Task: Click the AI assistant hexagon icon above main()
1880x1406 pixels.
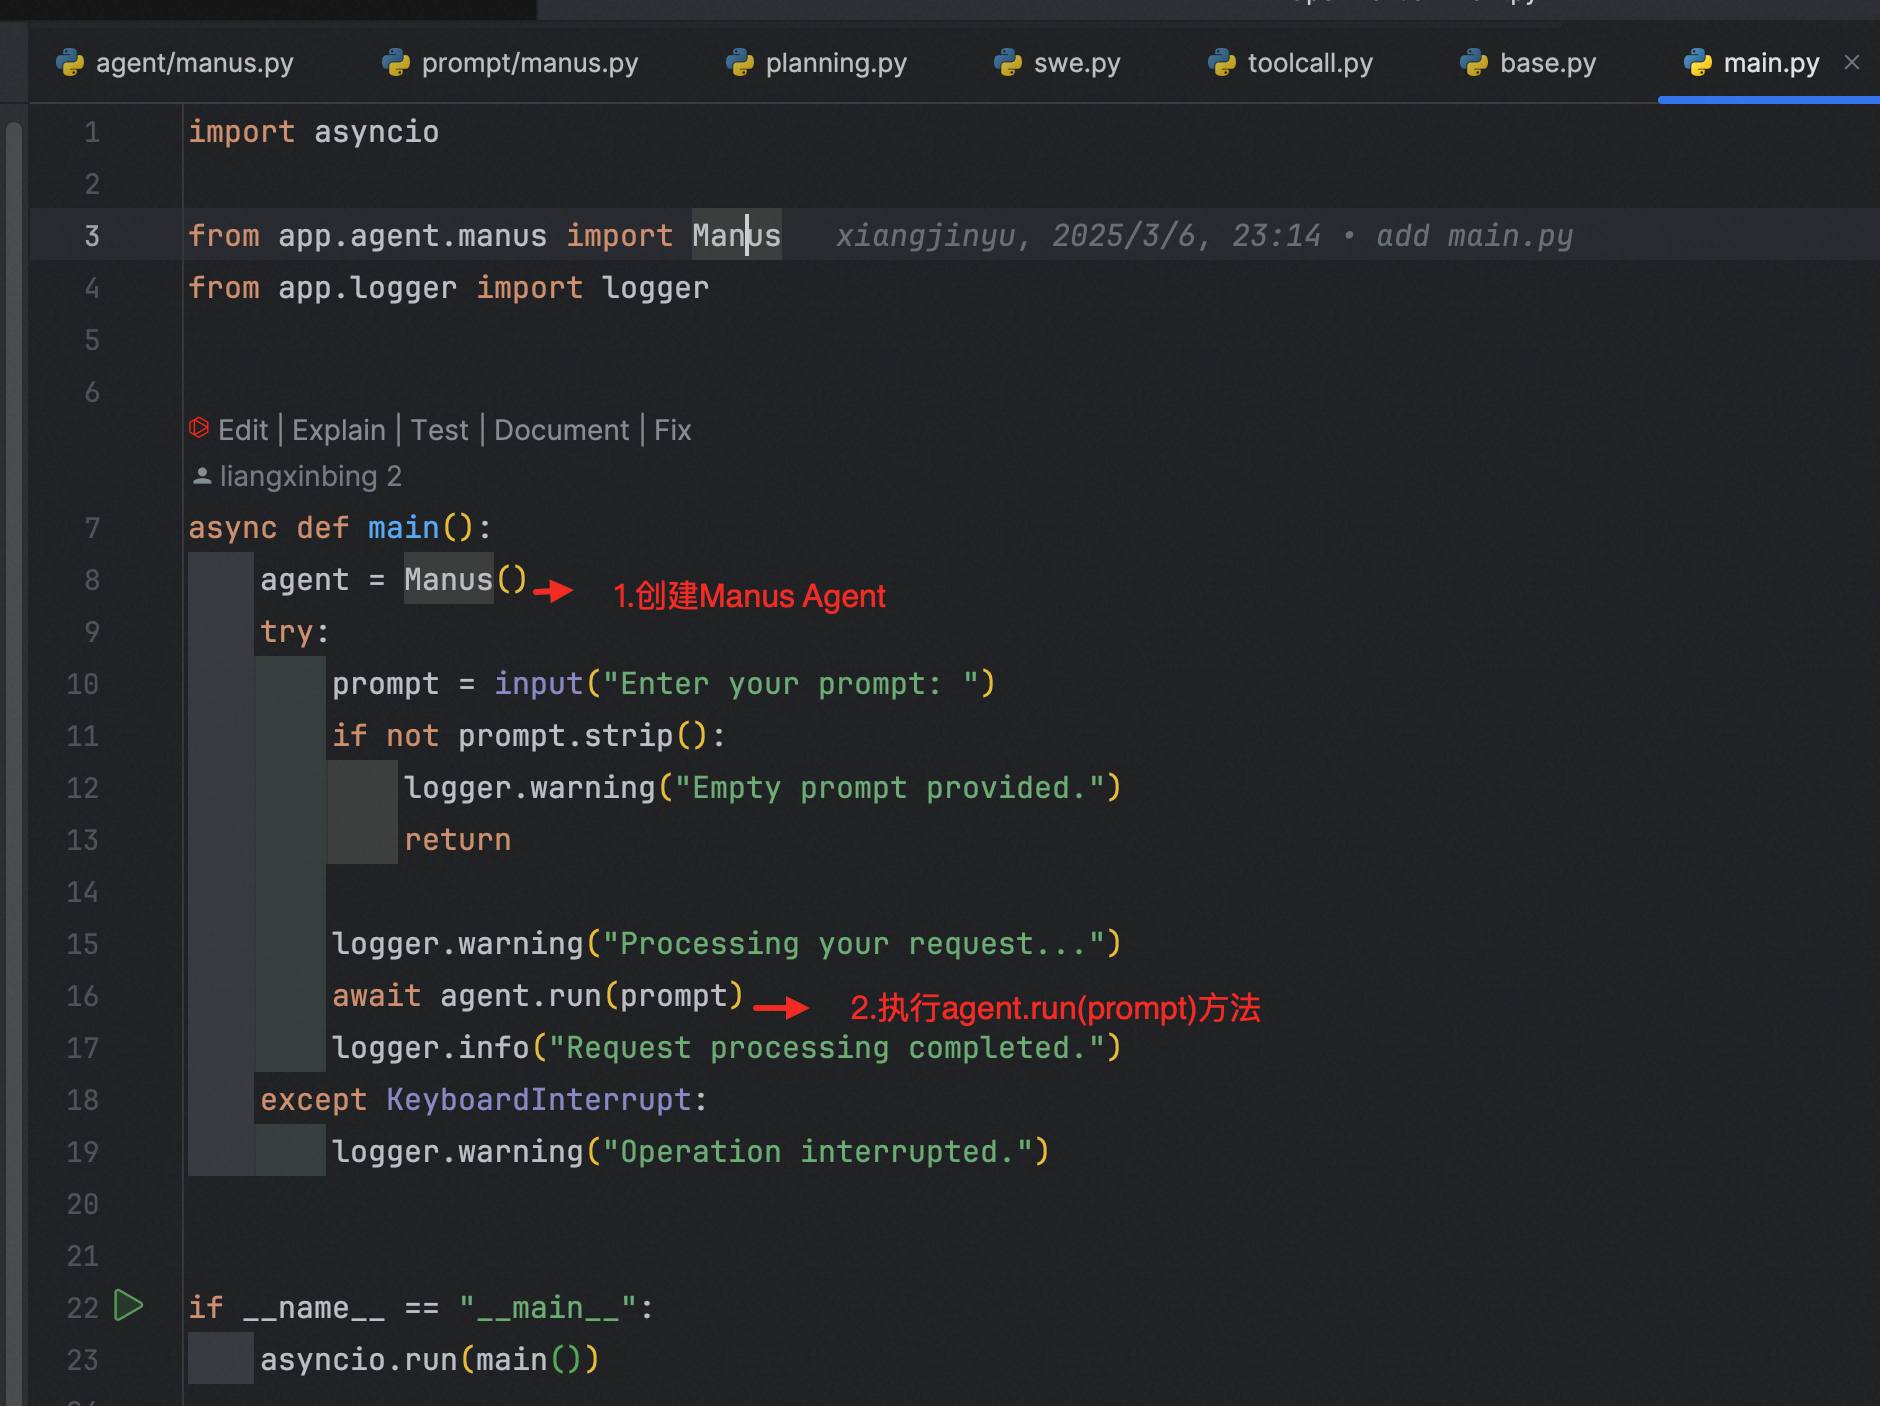Action: (x=199, y=428)
